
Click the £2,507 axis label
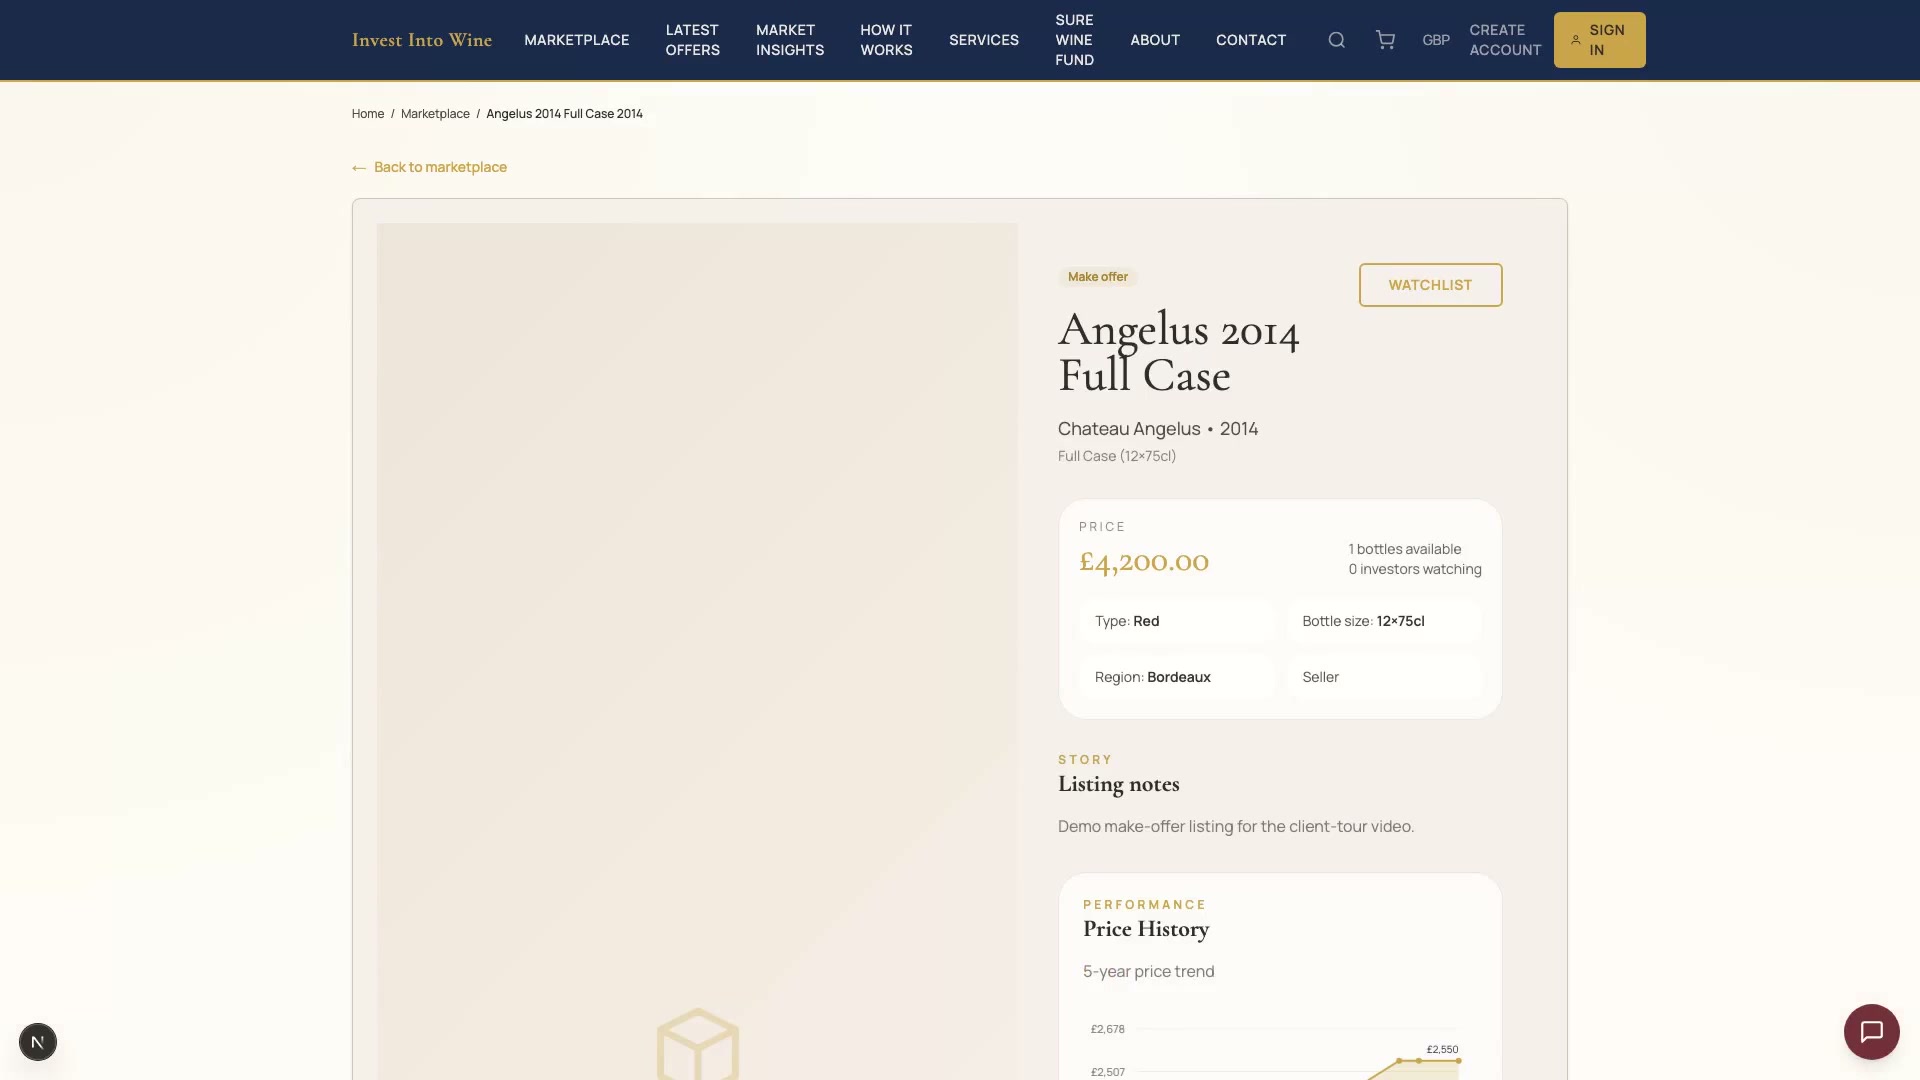1108,1072
